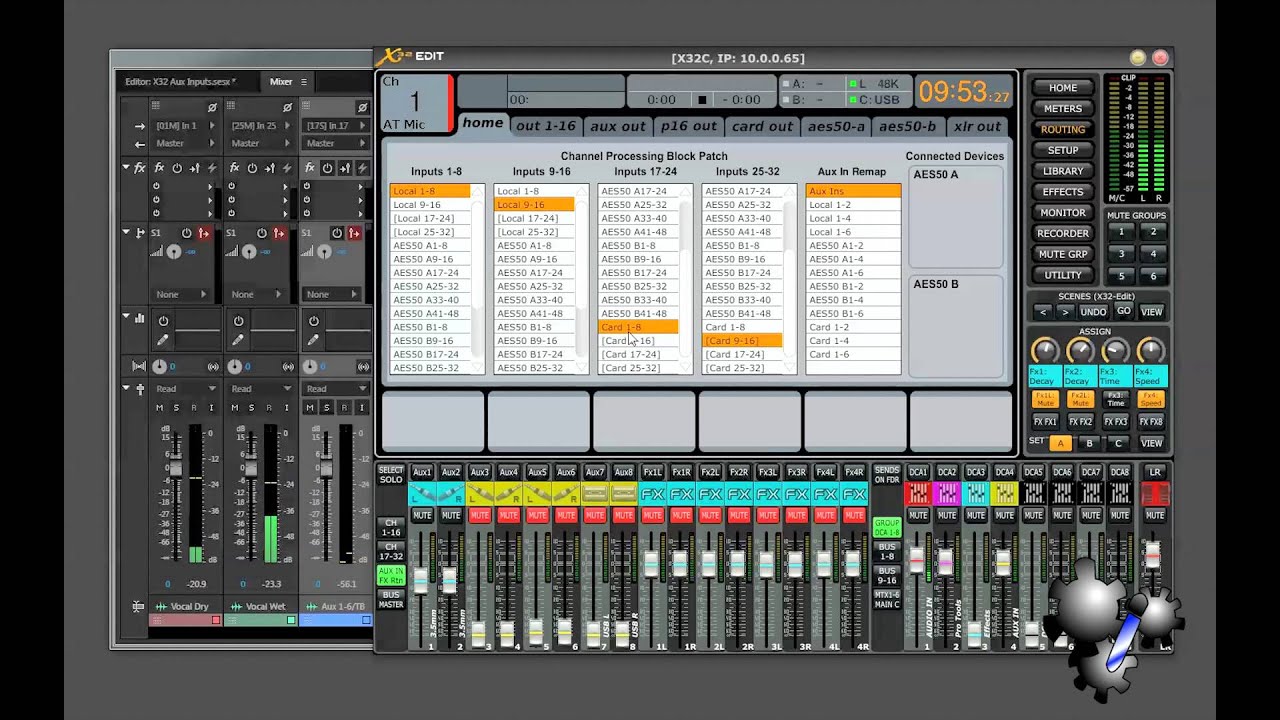Toggle Select/Solo mode button
The image size is (1280, 720).
pos(391,475)
